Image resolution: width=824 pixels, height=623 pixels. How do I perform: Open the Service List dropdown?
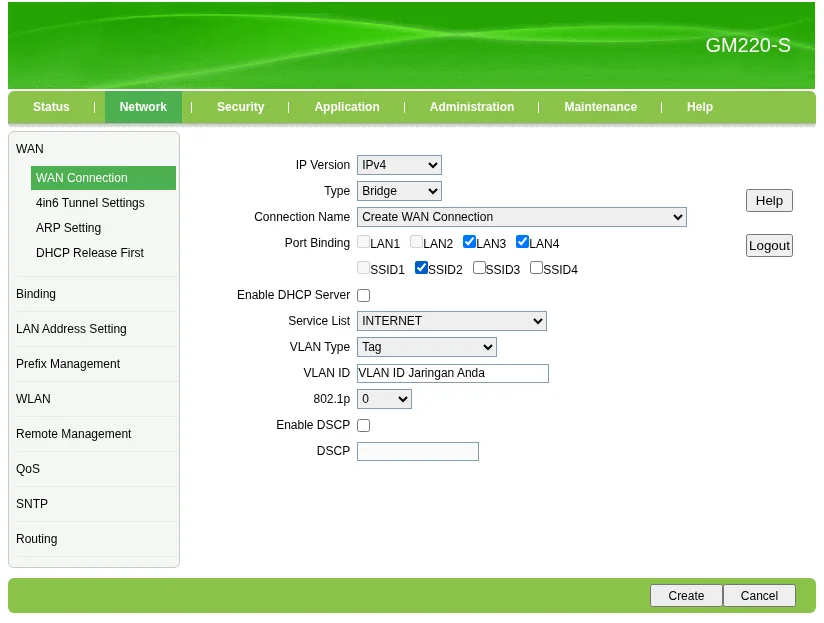(452, 321)
